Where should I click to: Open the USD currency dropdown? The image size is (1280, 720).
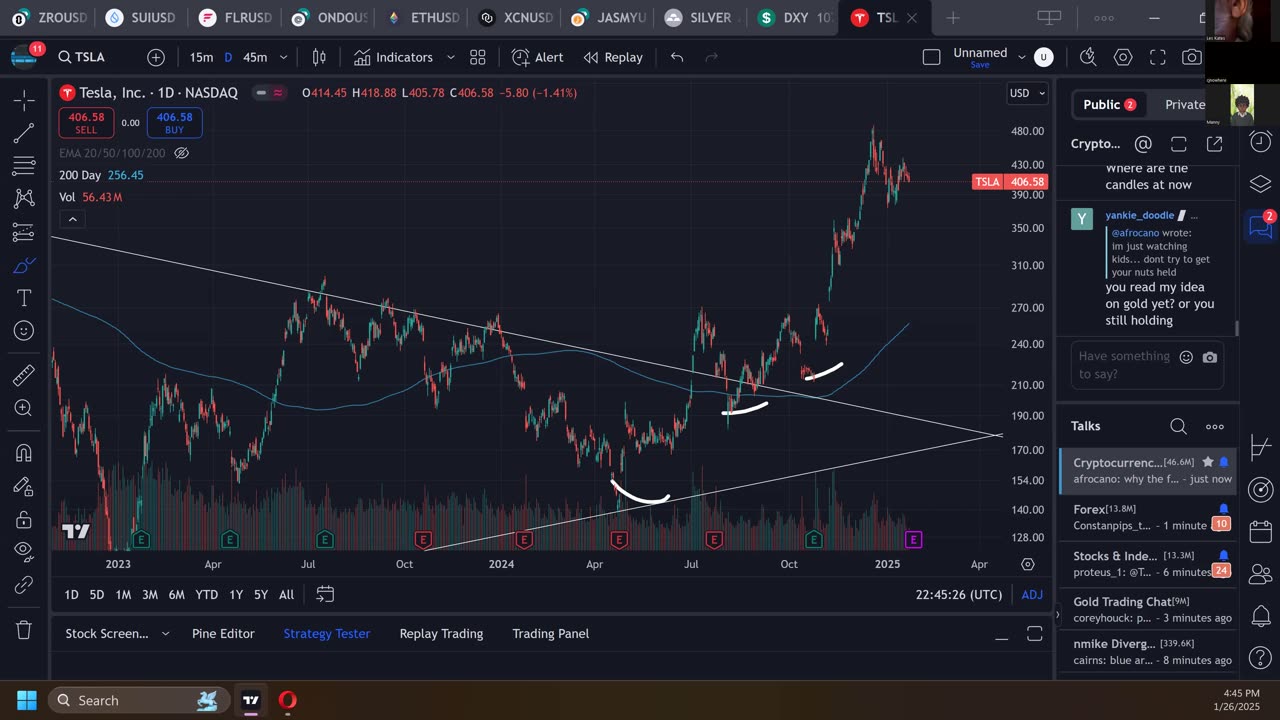pos(1027,93)
